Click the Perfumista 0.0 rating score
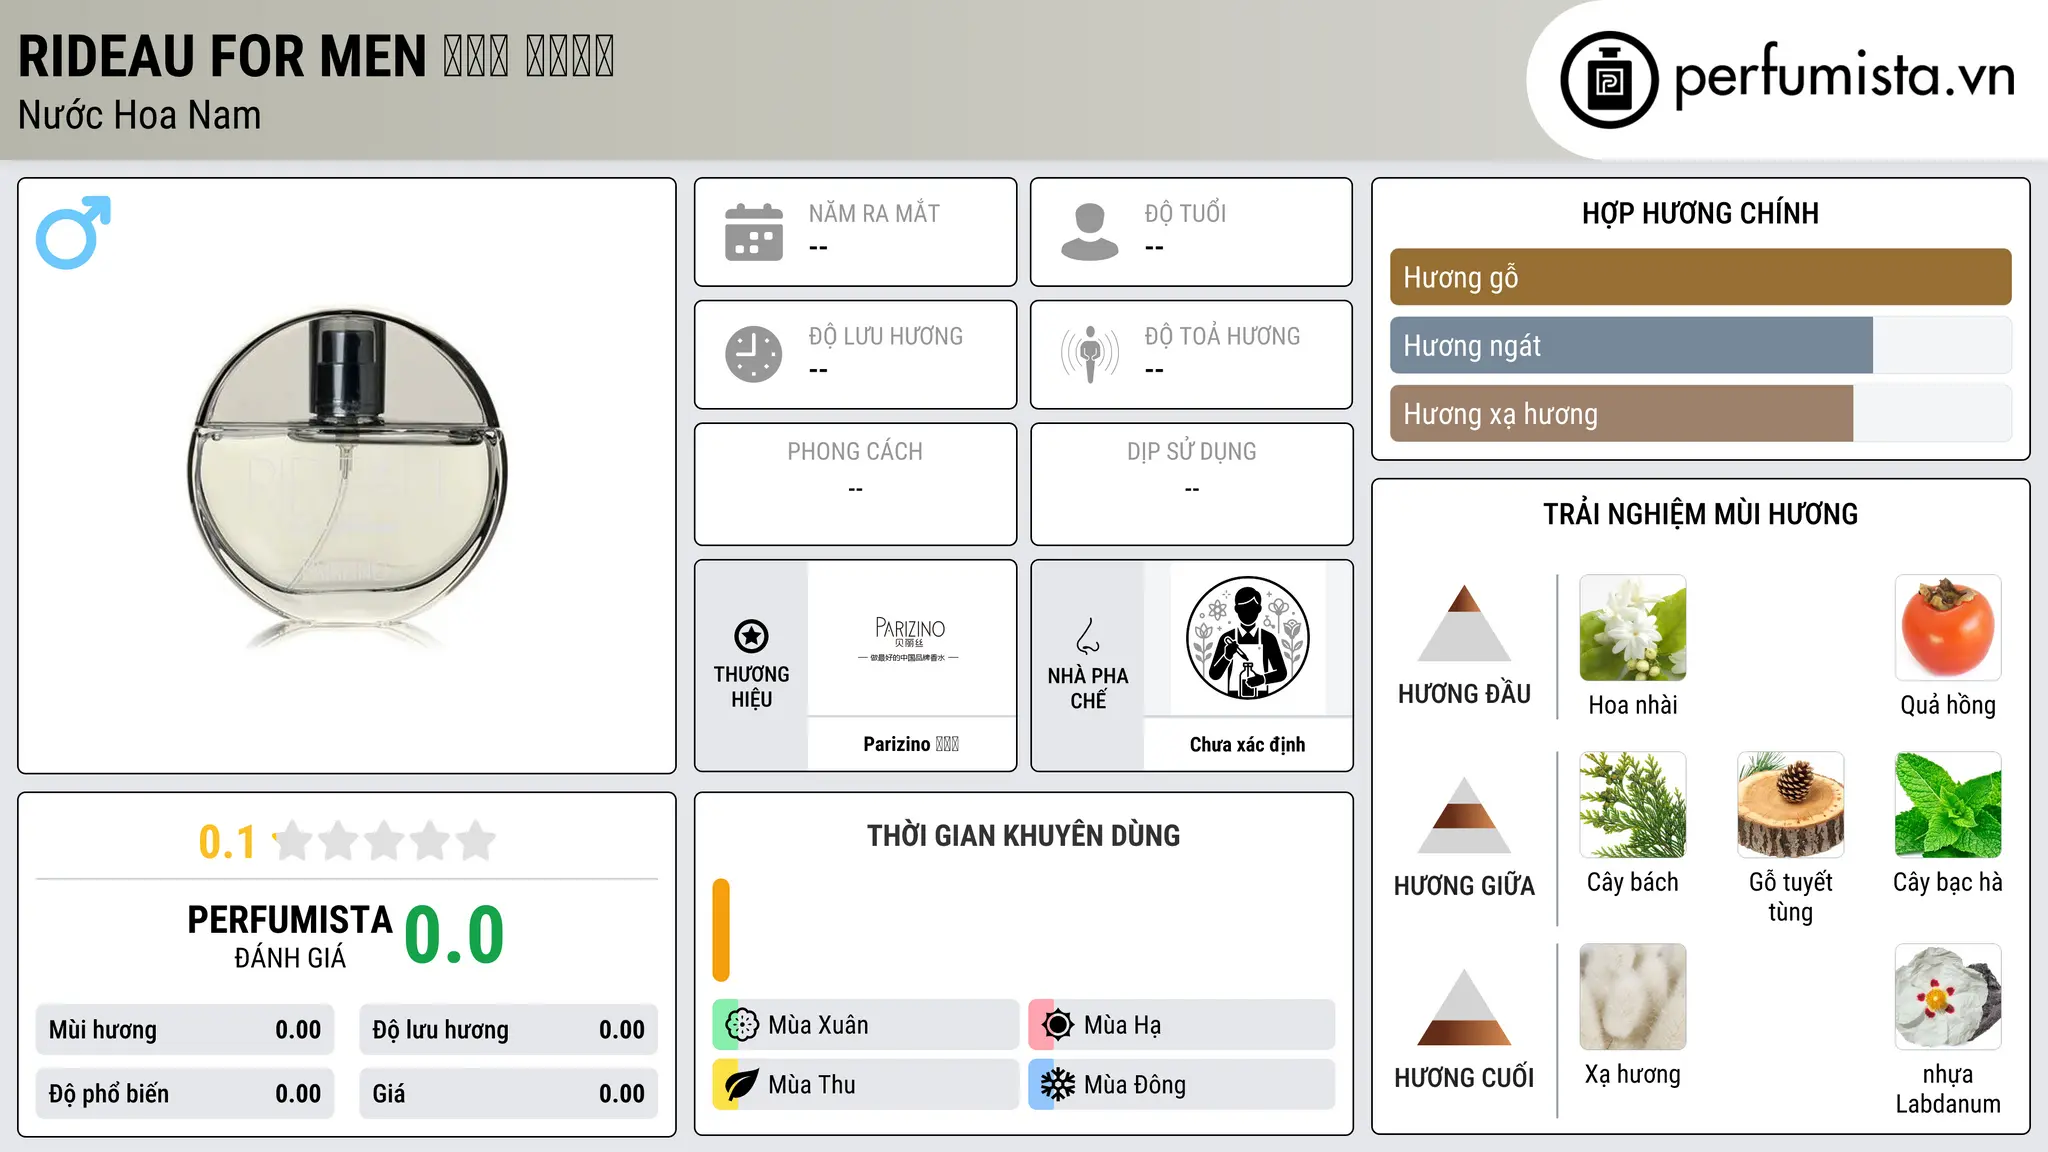2048x1152 pixels. (454, 935)
